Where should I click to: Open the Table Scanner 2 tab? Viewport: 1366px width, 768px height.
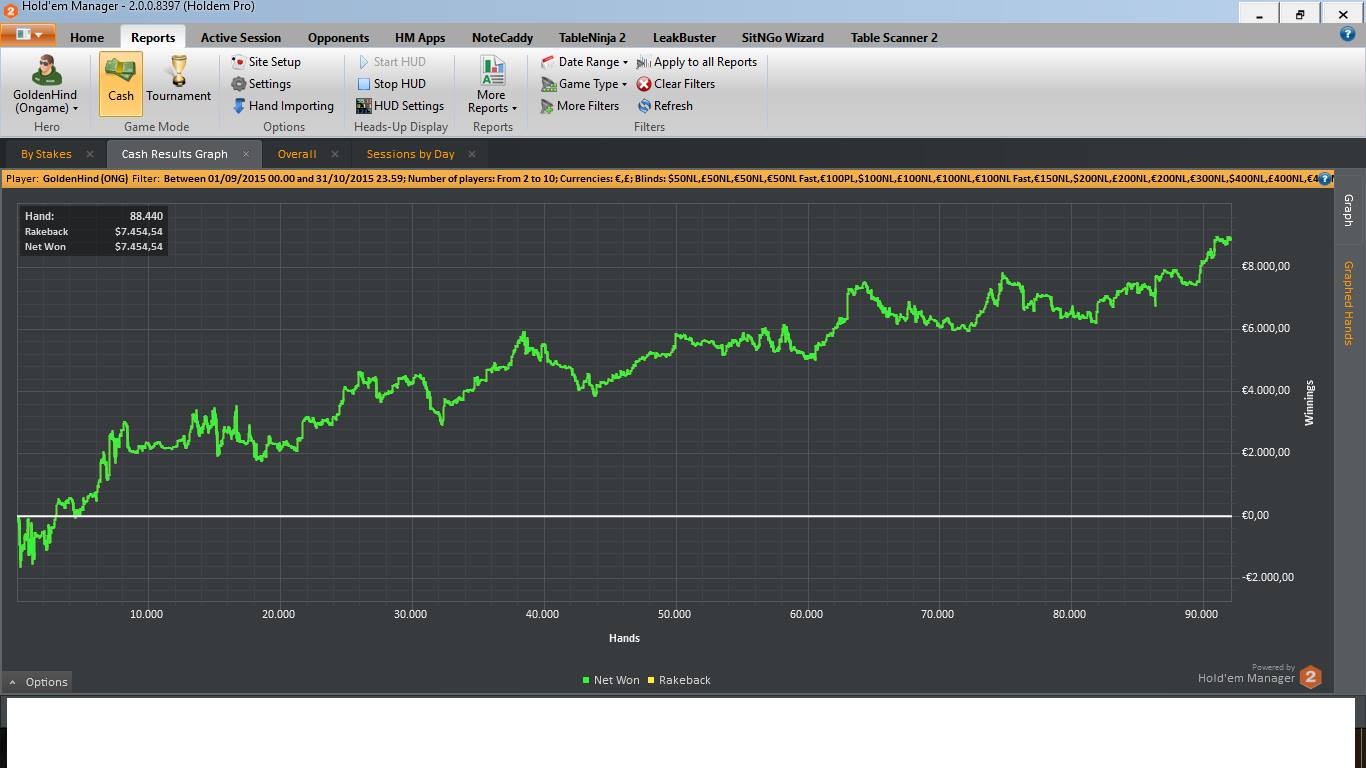point(894,37)
